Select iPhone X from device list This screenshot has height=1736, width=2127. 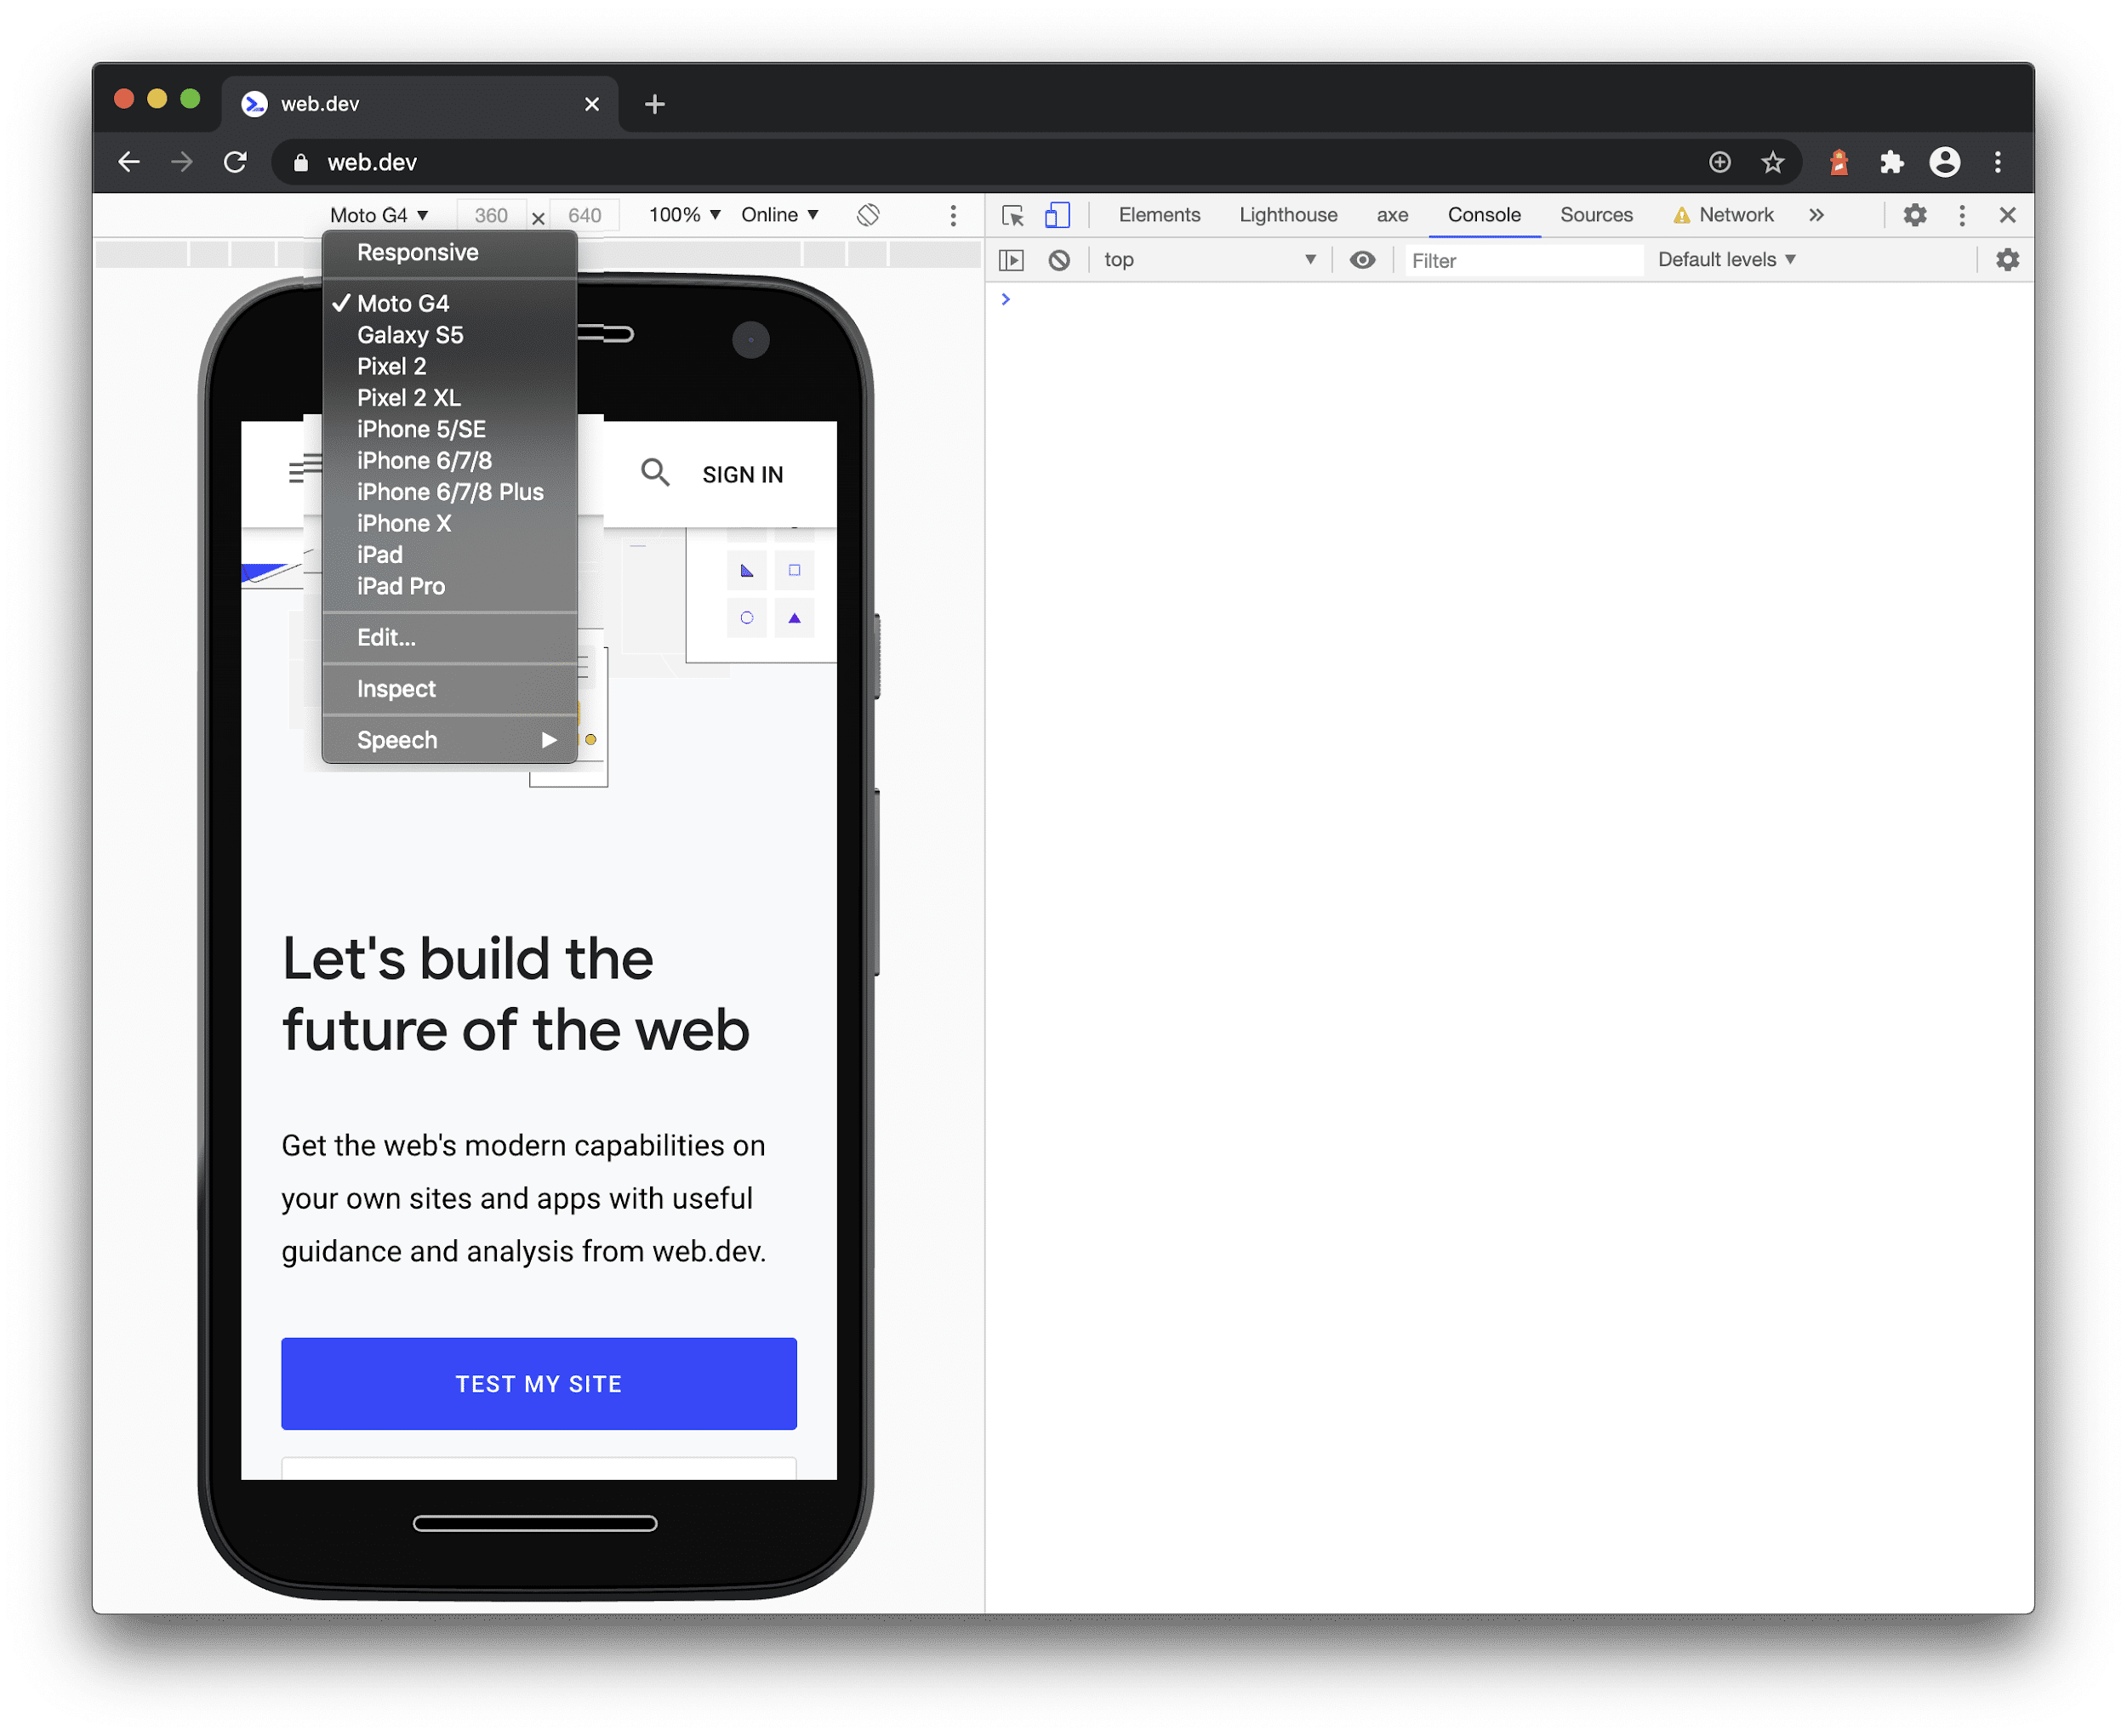click(401, 523)
